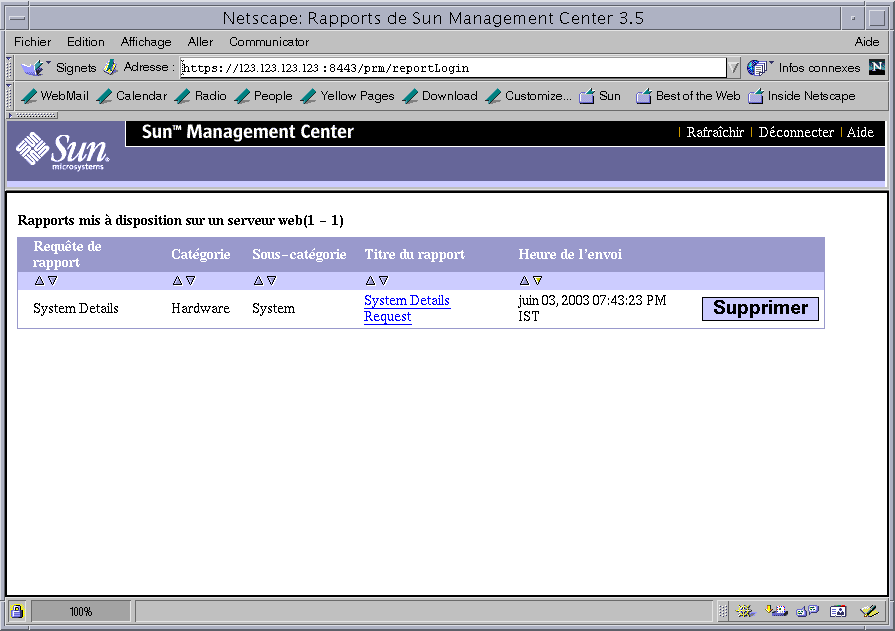
Task: Click the Aide link in Sun banner
Action: coord(860,132)
